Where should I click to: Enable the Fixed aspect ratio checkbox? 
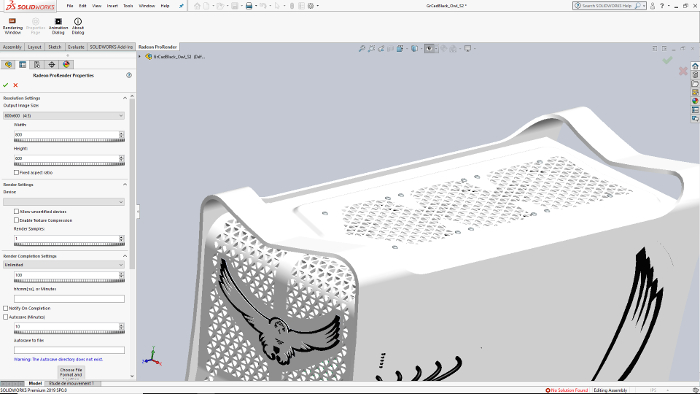[x=17, y=172]
